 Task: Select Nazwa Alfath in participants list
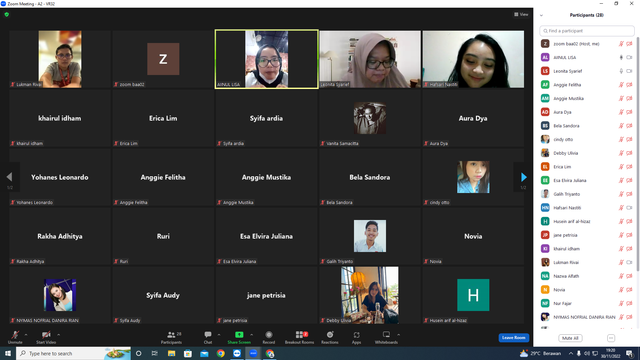pyautogui.click(x=587, y=276)
